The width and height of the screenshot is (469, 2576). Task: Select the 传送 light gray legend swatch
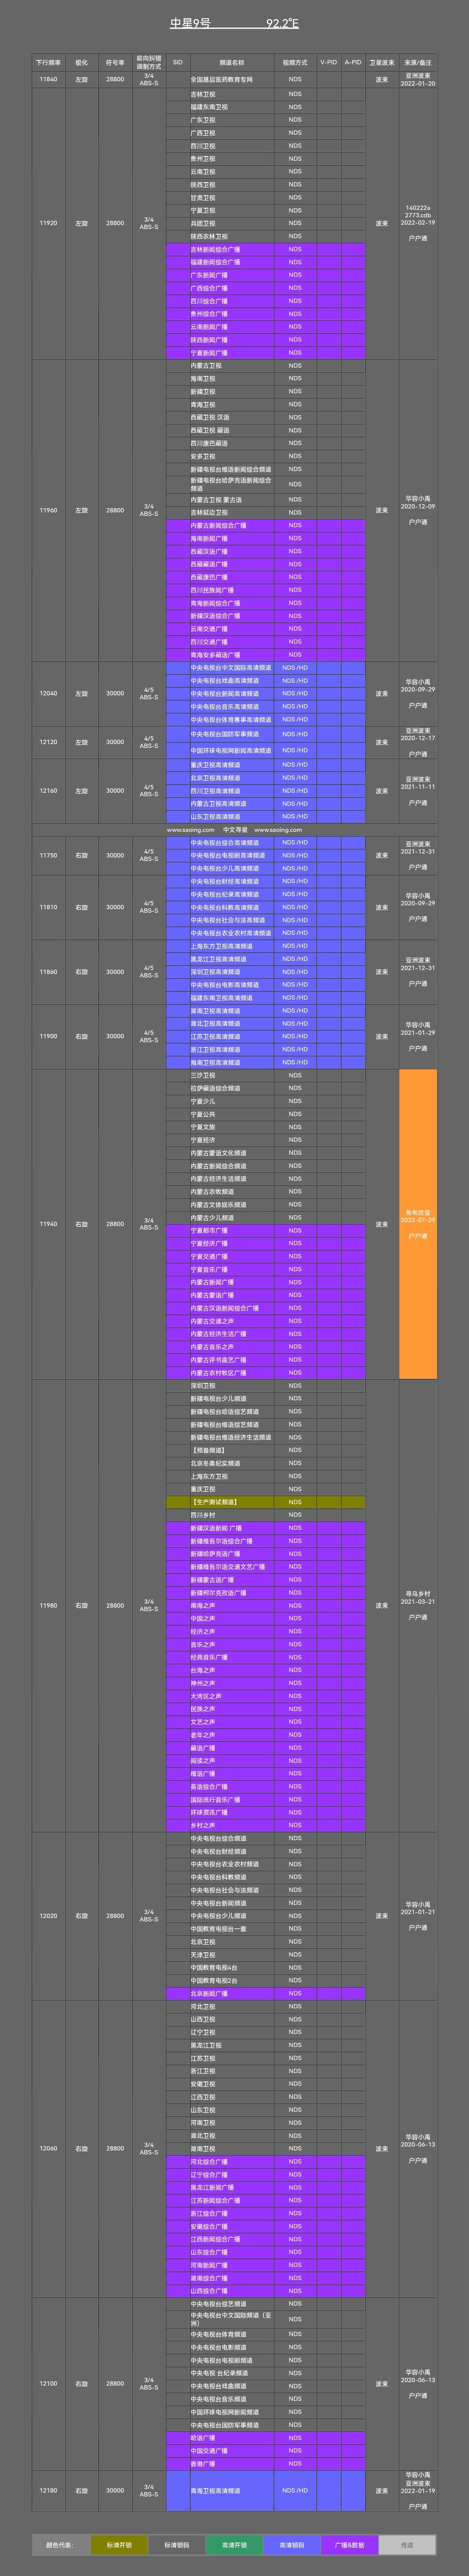coord(407,2545)
